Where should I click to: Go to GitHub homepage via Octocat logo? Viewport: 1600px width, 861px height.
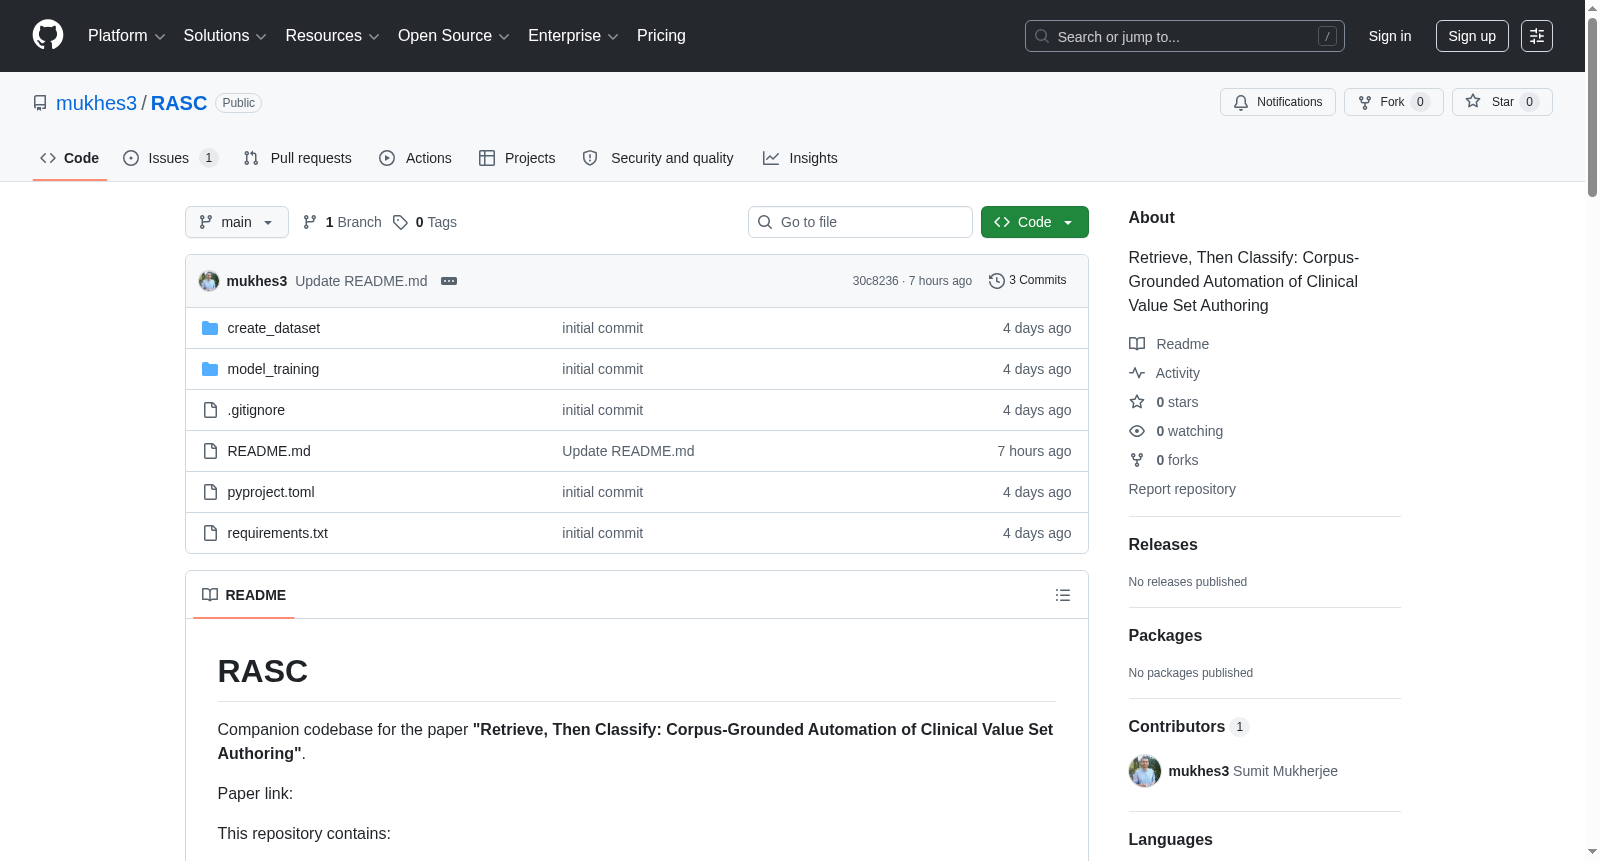coord(48,36)
